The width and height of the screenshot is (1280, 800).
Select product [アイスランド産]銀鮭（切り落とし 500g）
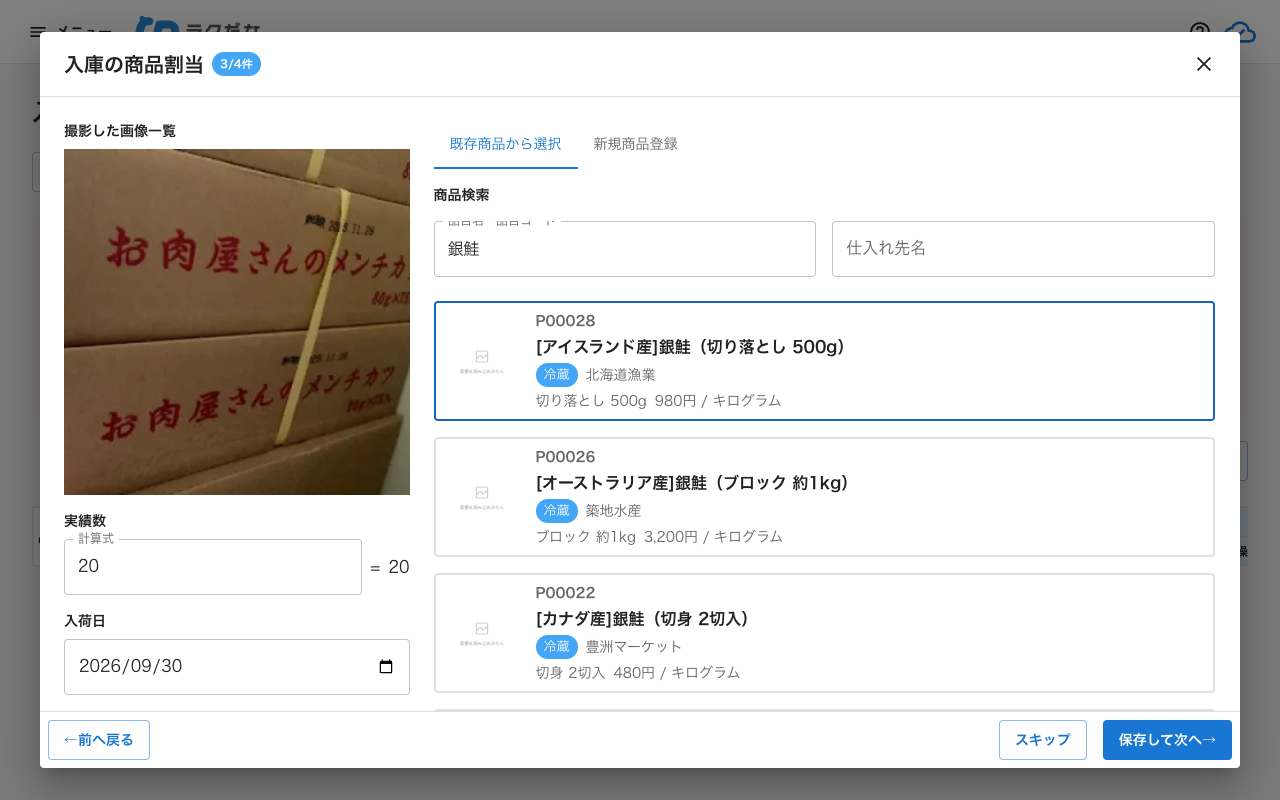(x=824, y=361)
